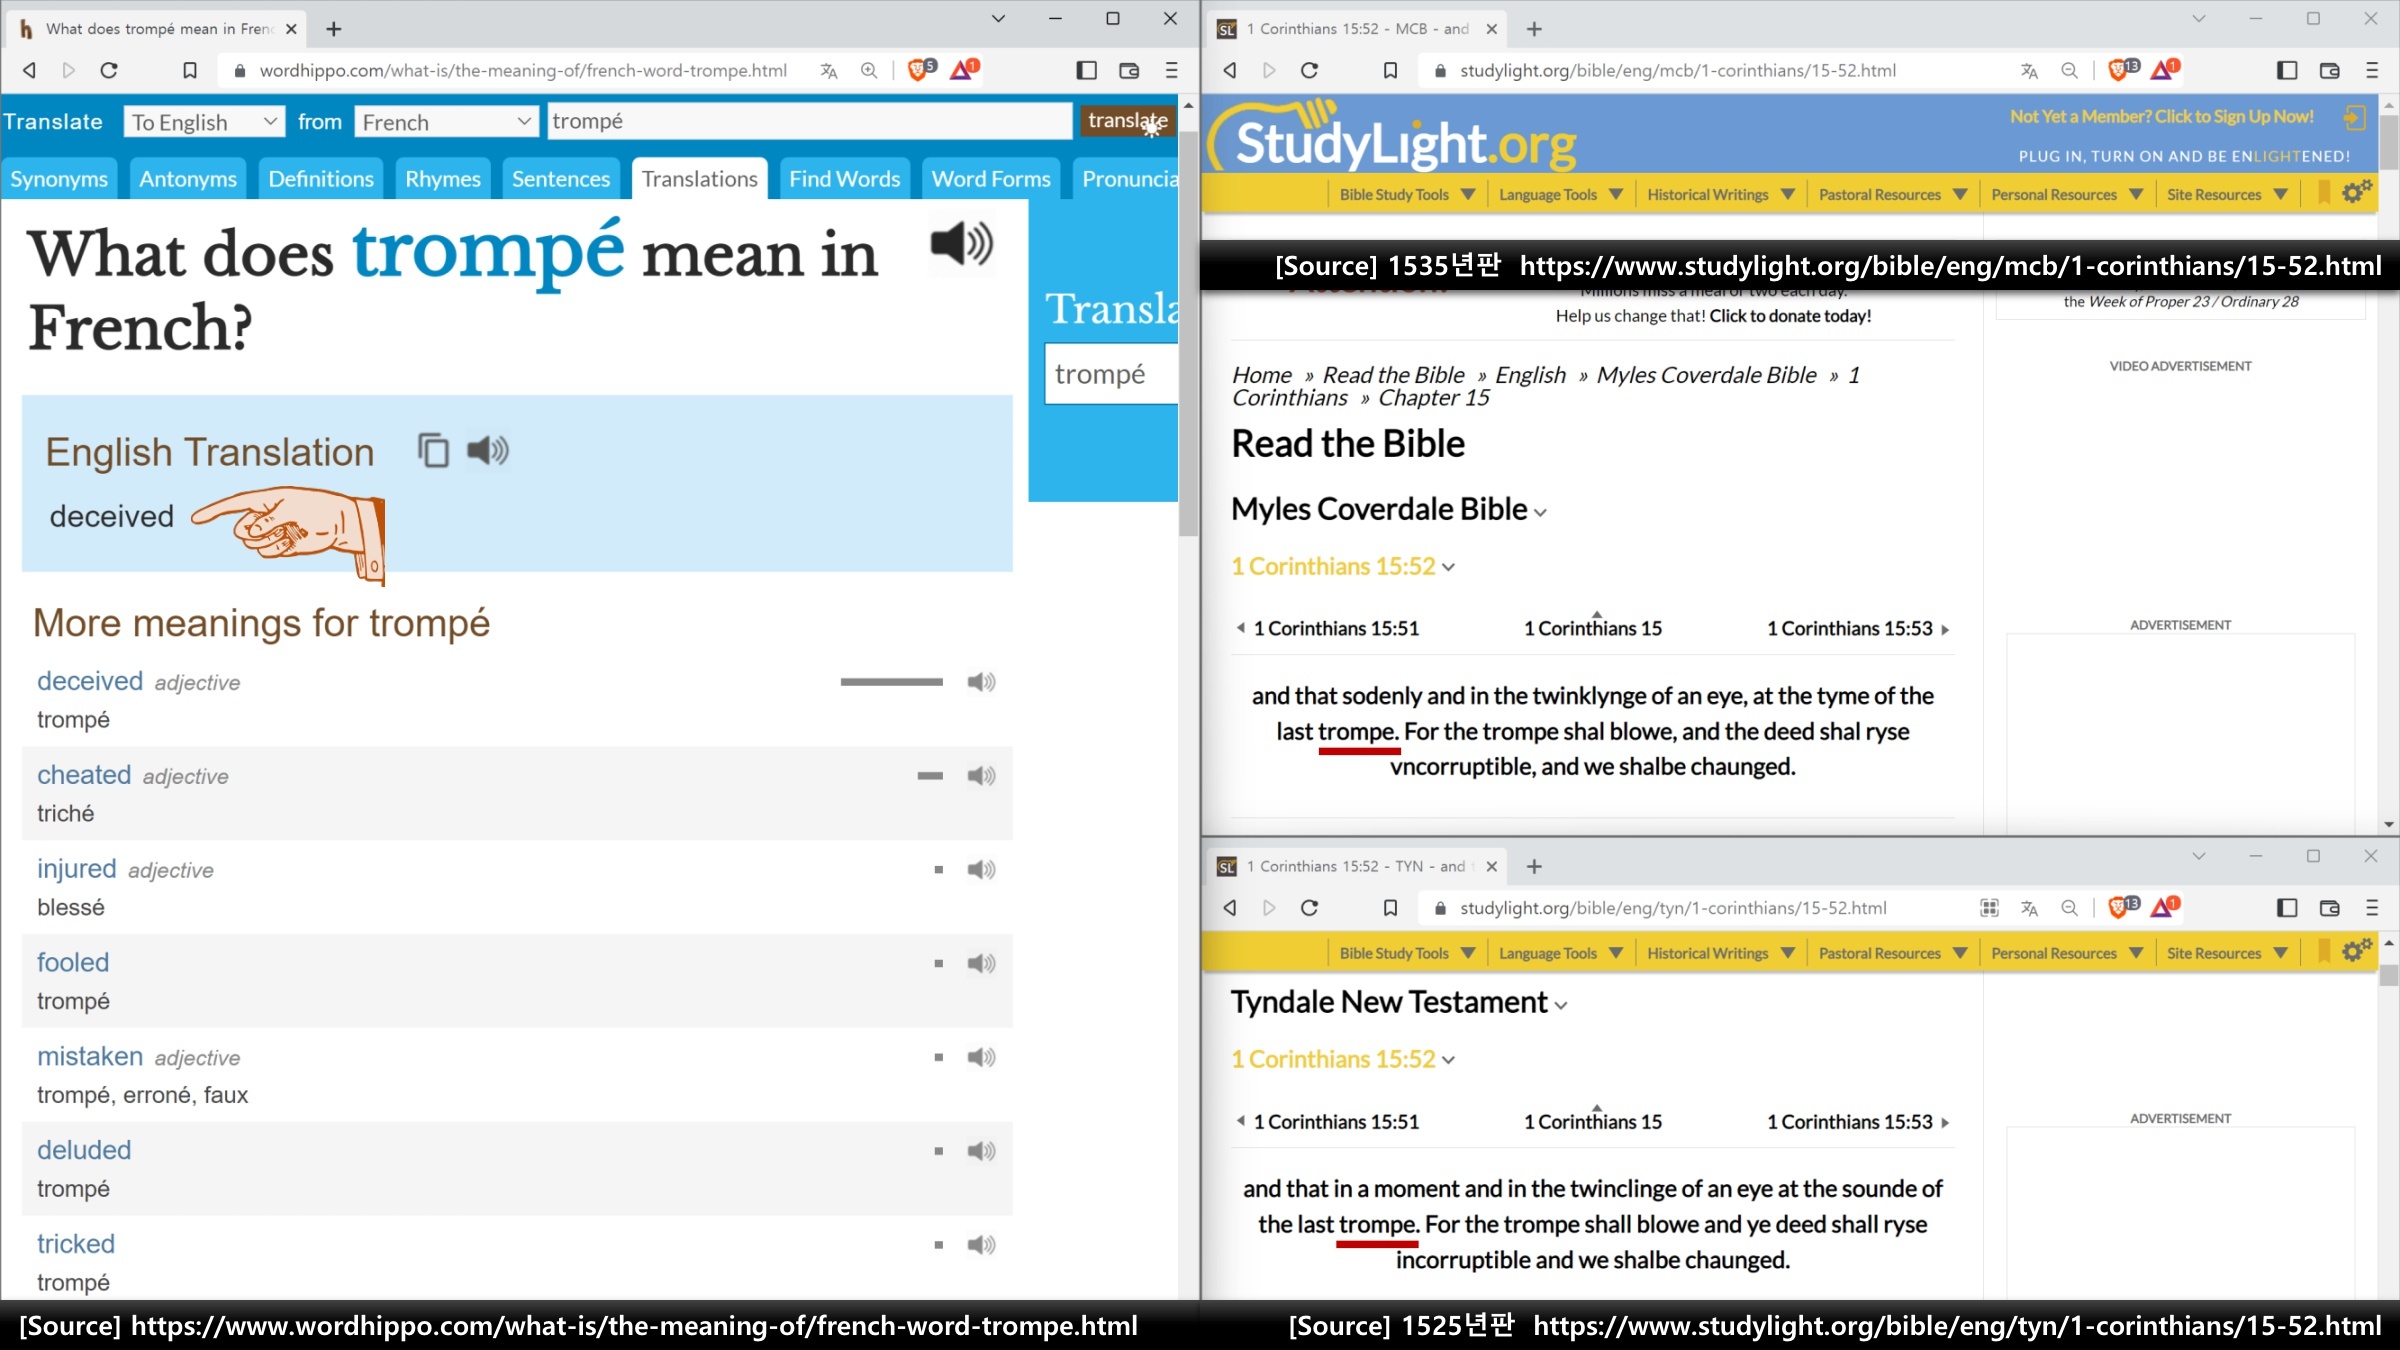This screenshot has width=2400, height=1350.
Task: Click the StudyLight settings gears icon
Action: (x=2356, y=193)
